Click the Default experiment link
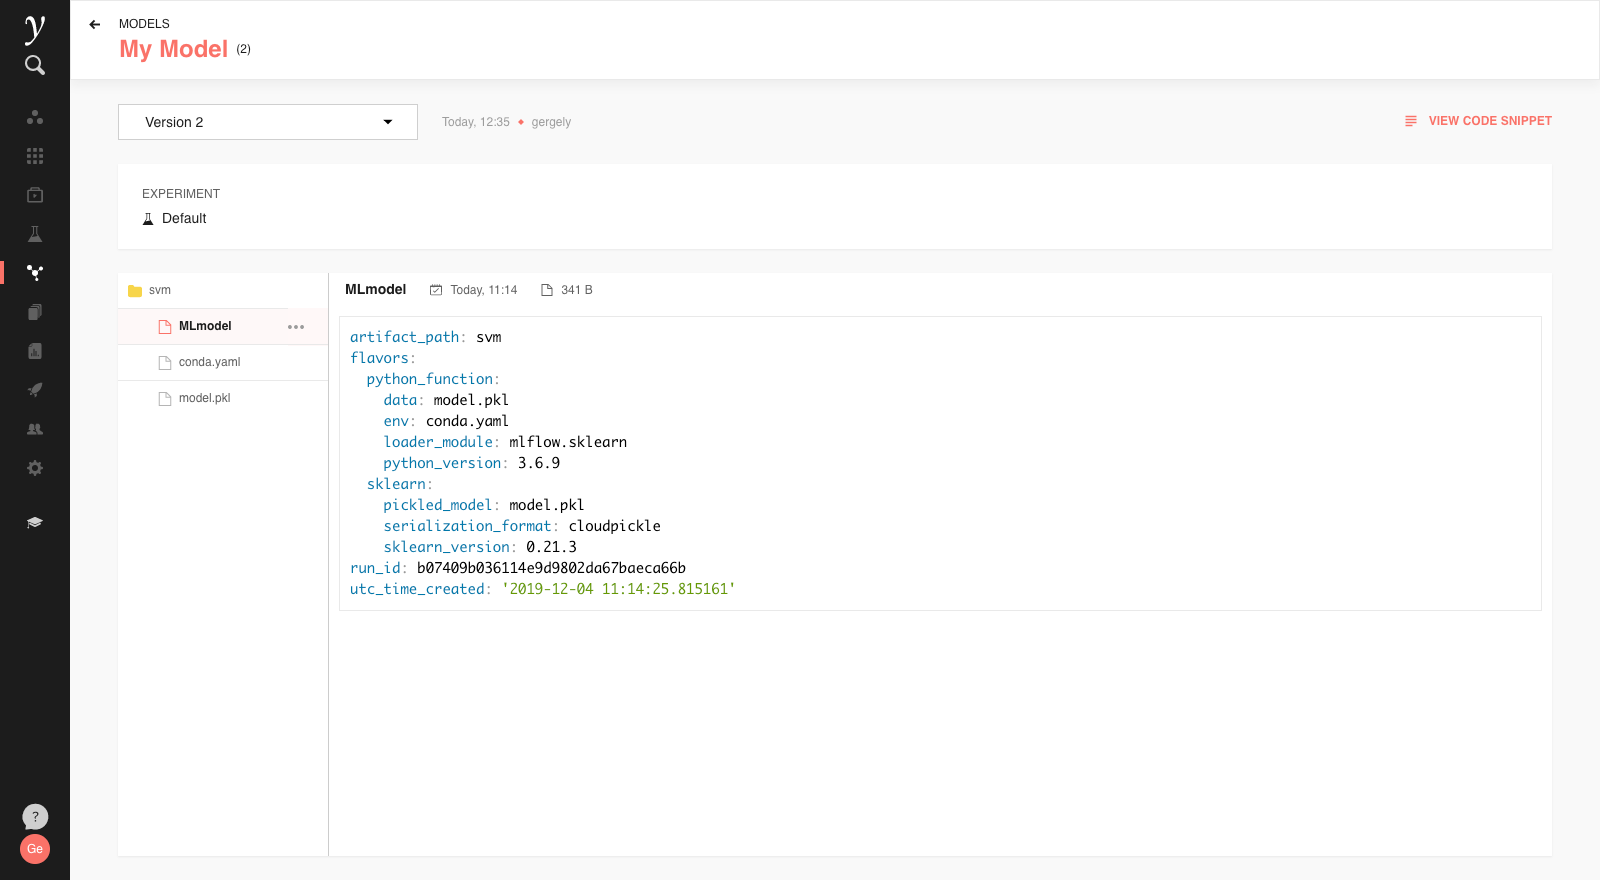 [x=184, y=219]
